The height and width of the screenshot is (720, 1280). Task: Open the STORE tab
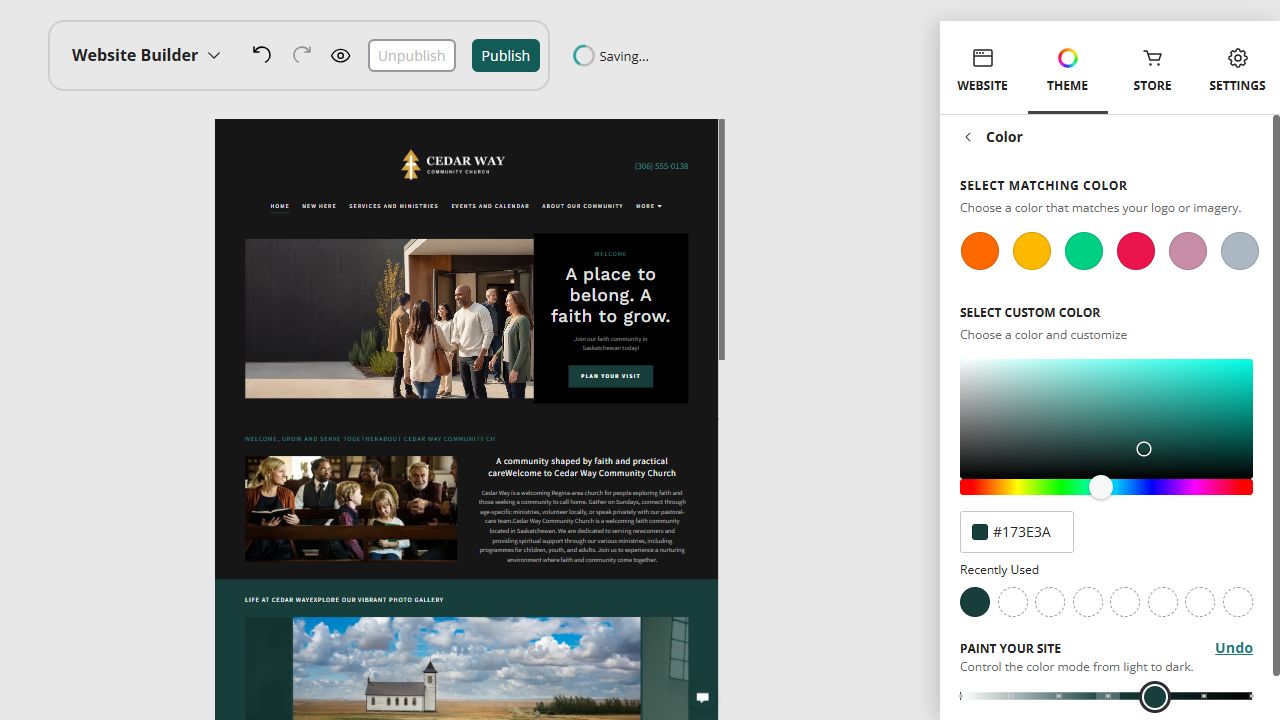point(1152,70)
